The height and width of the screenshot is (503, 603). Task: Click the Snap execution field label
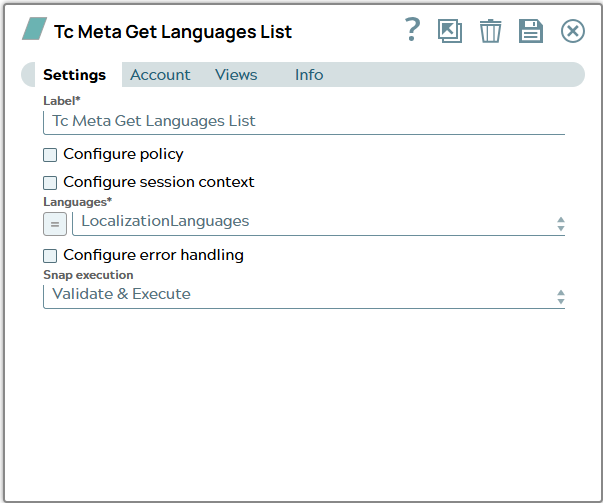click(x=88, y=275)
